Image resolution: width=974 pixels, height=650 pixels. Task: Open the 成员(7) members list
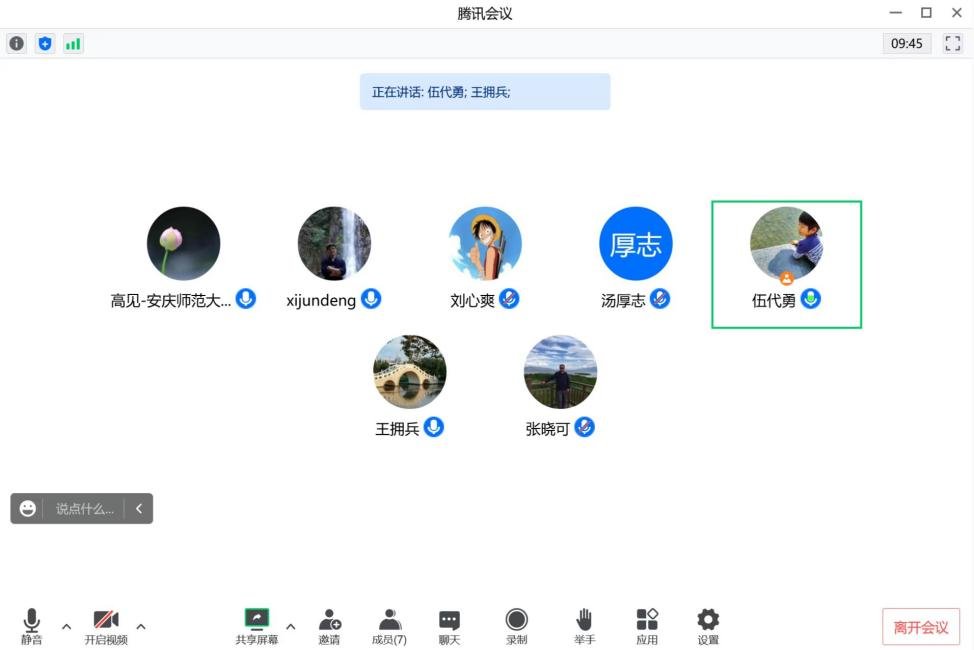point(389,620)
